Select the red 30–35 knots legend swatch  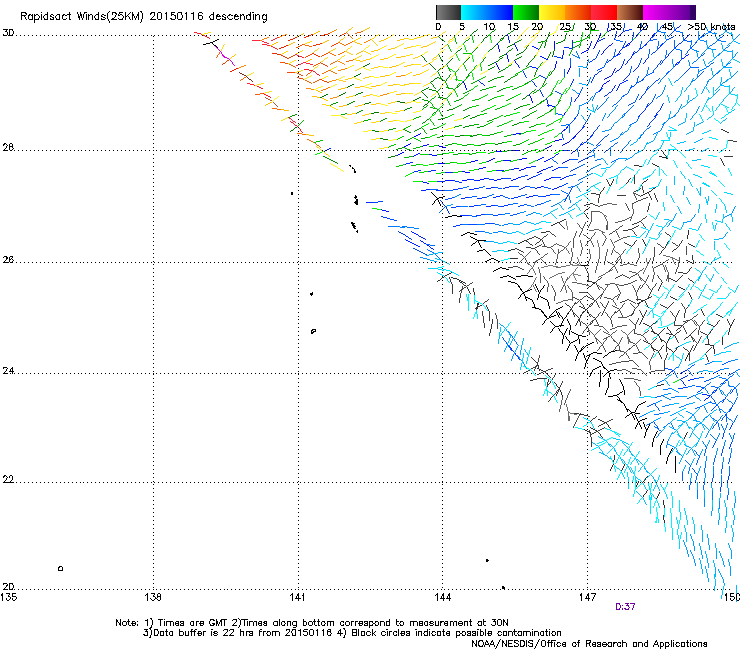tap(604, 12)
